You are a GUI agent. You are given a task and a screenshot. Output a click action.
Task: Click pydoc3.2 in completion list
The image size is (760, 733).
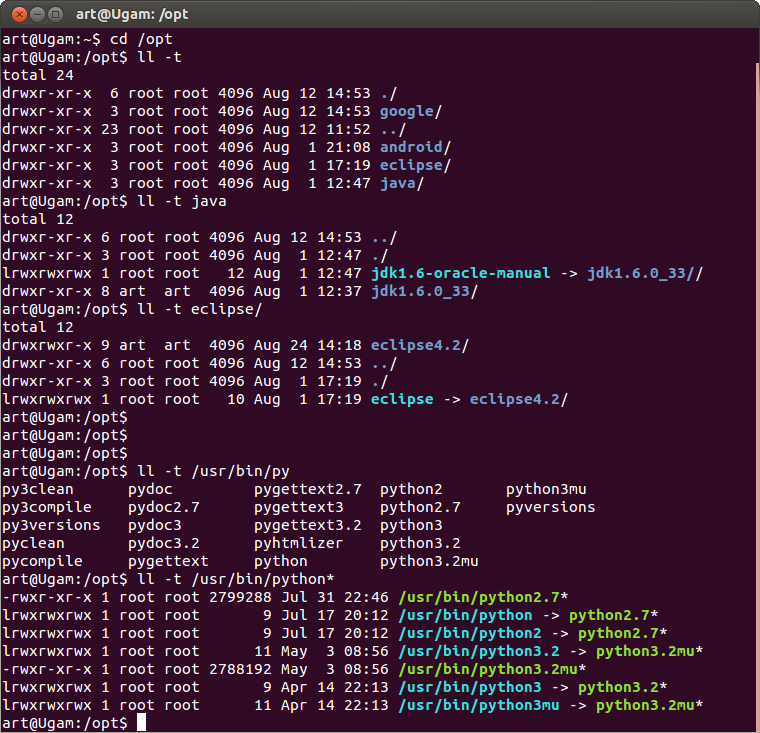(x=164, y=543)
